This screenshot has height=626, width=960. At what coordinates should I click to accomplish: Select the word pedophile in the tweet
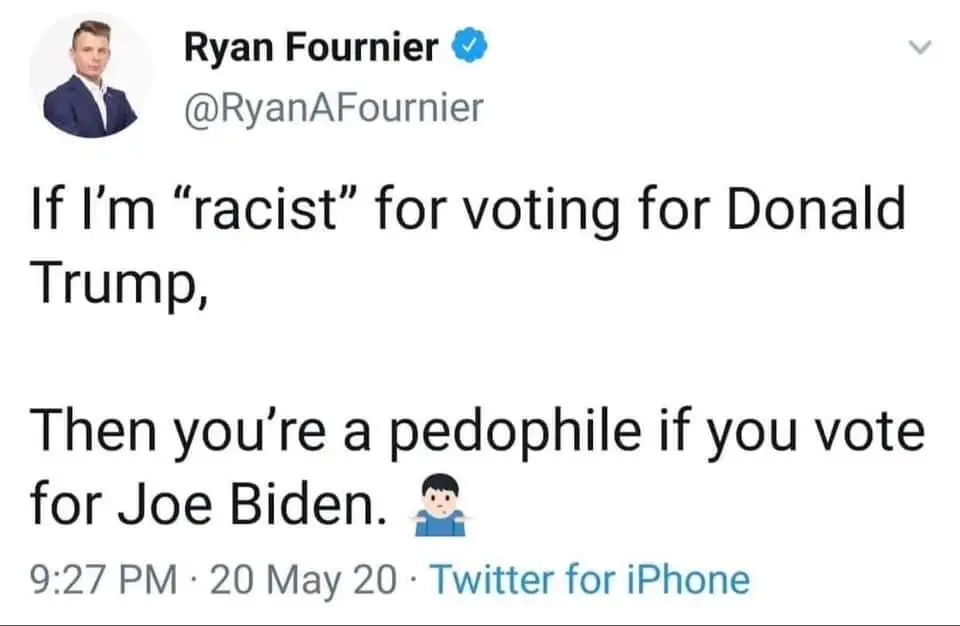point(512,433)
